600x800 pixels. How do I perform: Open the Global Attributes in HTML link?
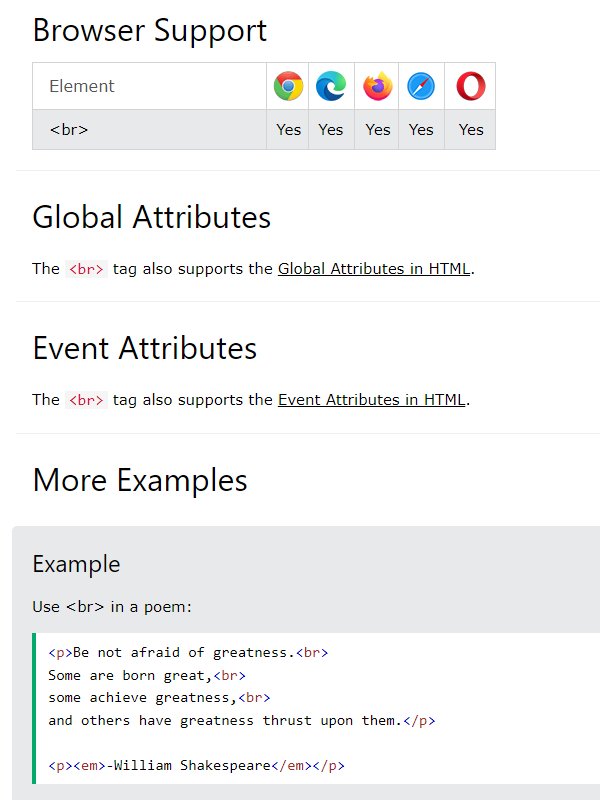point(374,268)
